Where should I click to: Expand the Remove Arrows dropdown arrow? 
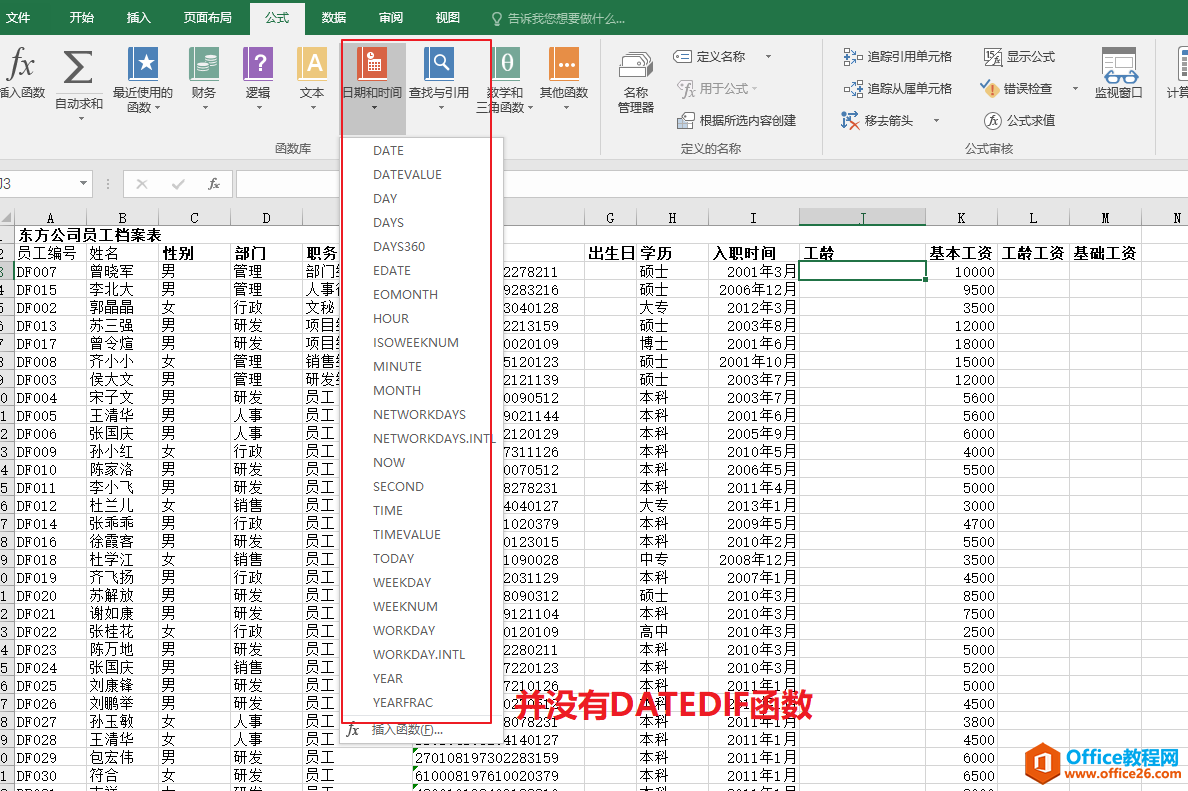tap(936, 120)
